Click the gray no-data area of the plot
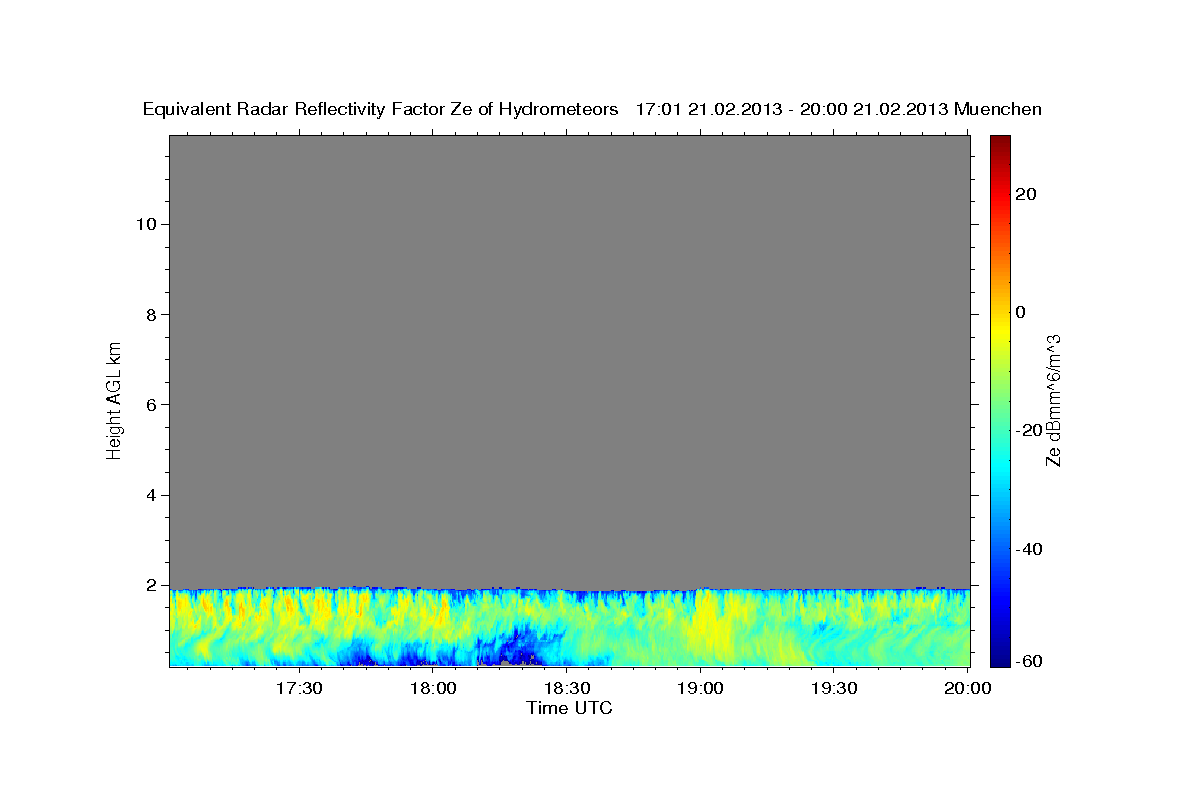 (x=569, y=360)
